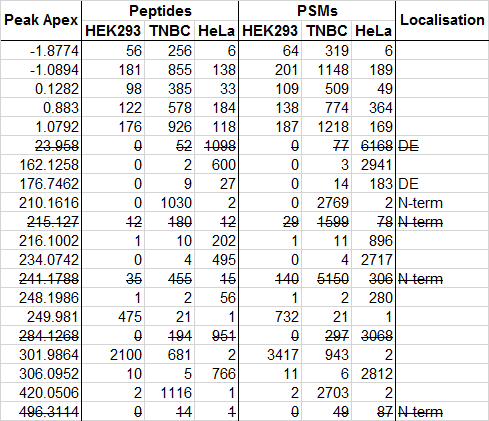Select the peak apex cell '210.1616'
The image size is (489, 421).
pyautogui.click(x=41, y=203)
